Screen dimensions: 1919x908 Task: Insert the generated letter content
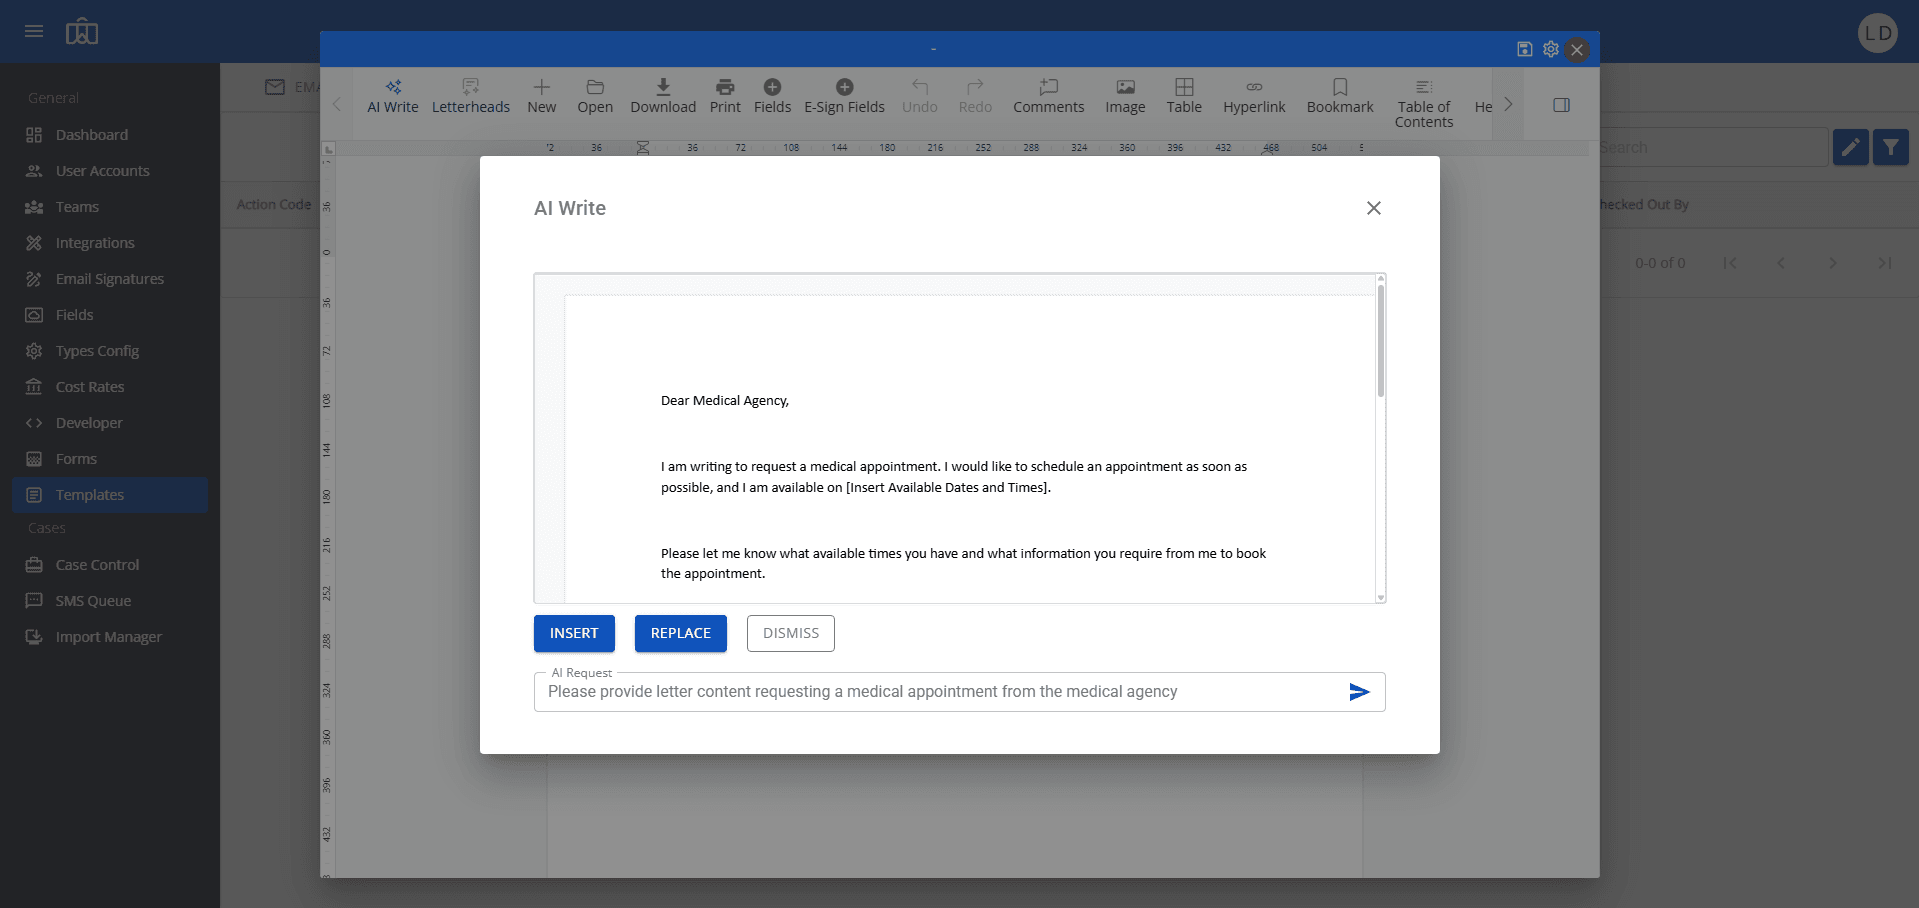pos(574,633)
